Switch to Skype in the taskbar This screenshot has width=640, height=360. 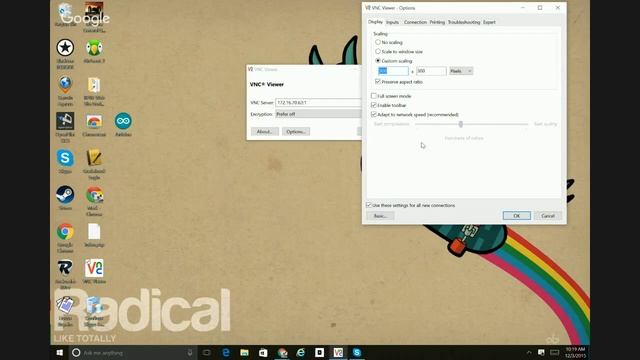click(357, 353)
